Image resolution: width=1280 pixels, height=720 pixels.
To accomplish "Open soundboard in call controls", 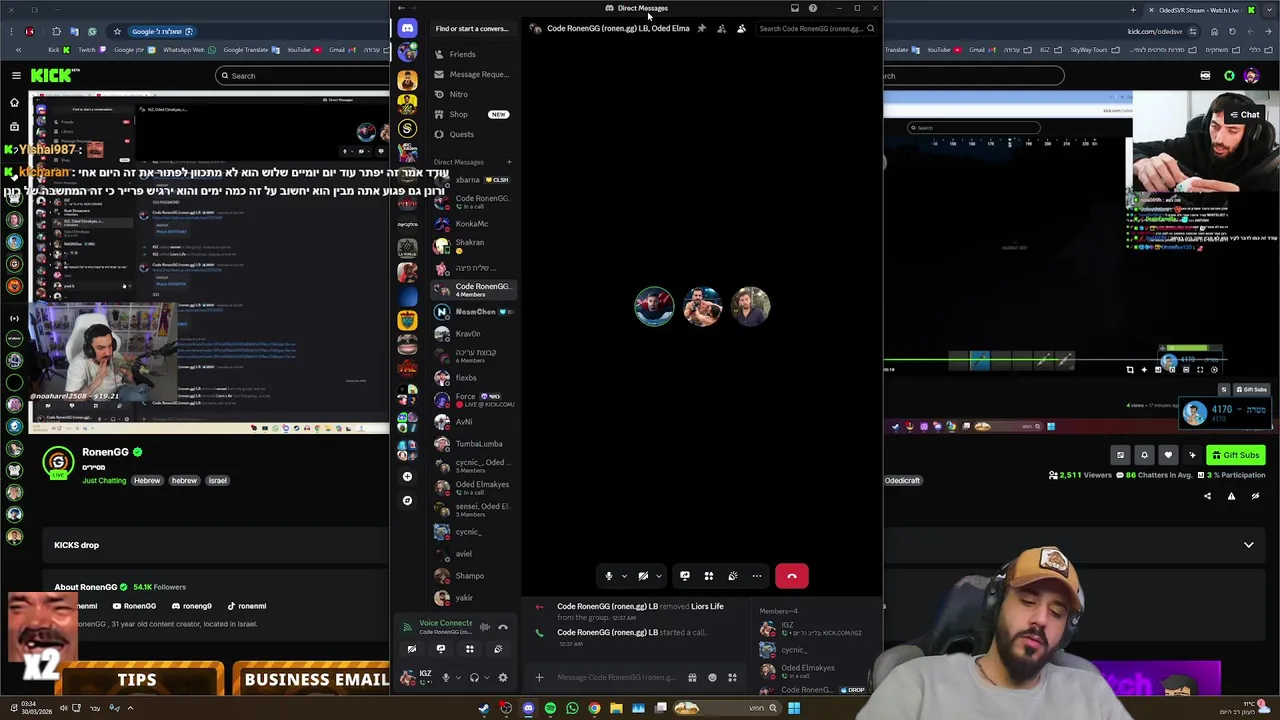I will (x=733, y=576).
